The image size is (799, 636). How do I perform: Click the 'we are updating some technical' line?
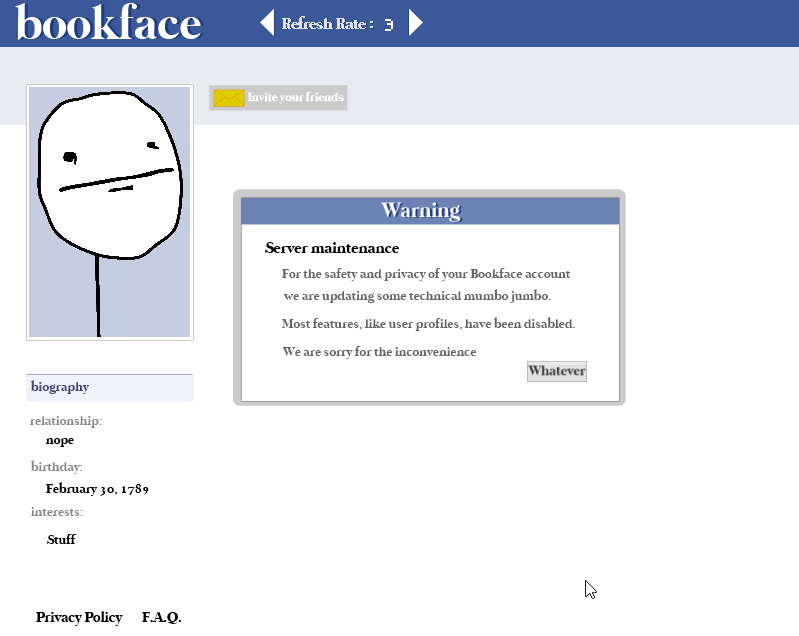coord(417,296)
